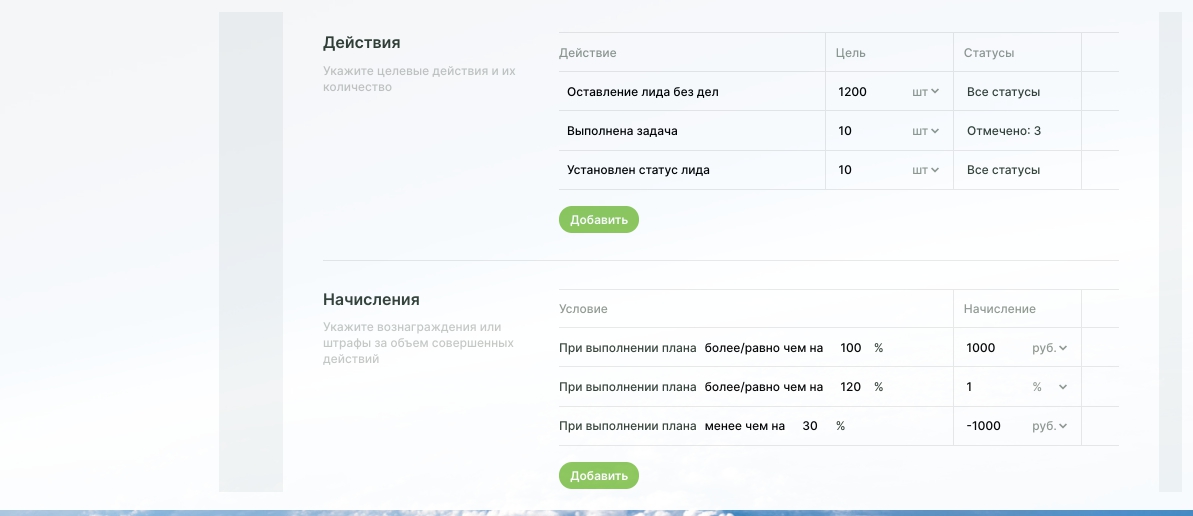Click 'более/равно чем на' in the 100% row

point(764,348)
